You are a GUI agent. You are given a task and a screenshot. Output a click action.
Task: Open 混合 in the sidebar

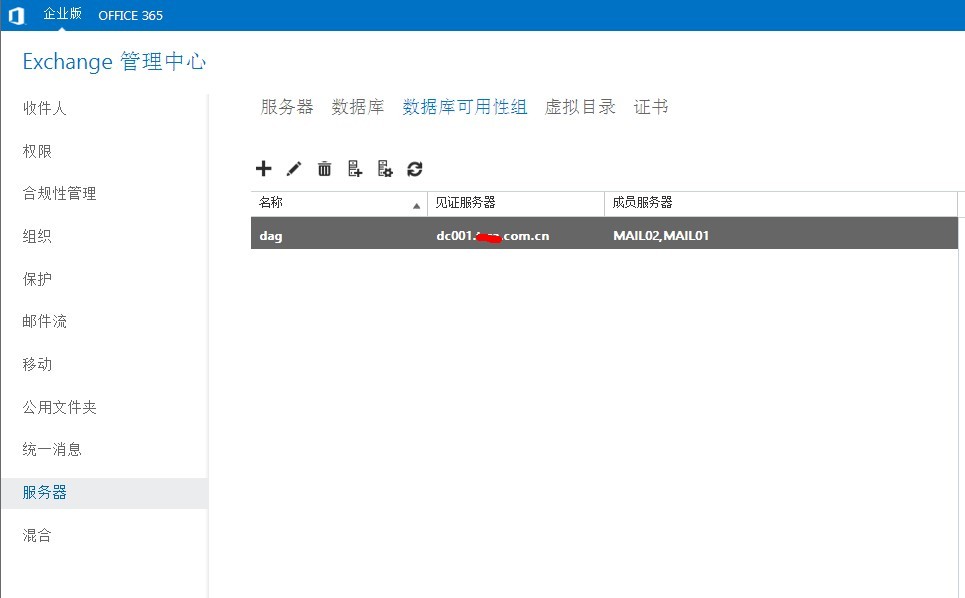37,535
